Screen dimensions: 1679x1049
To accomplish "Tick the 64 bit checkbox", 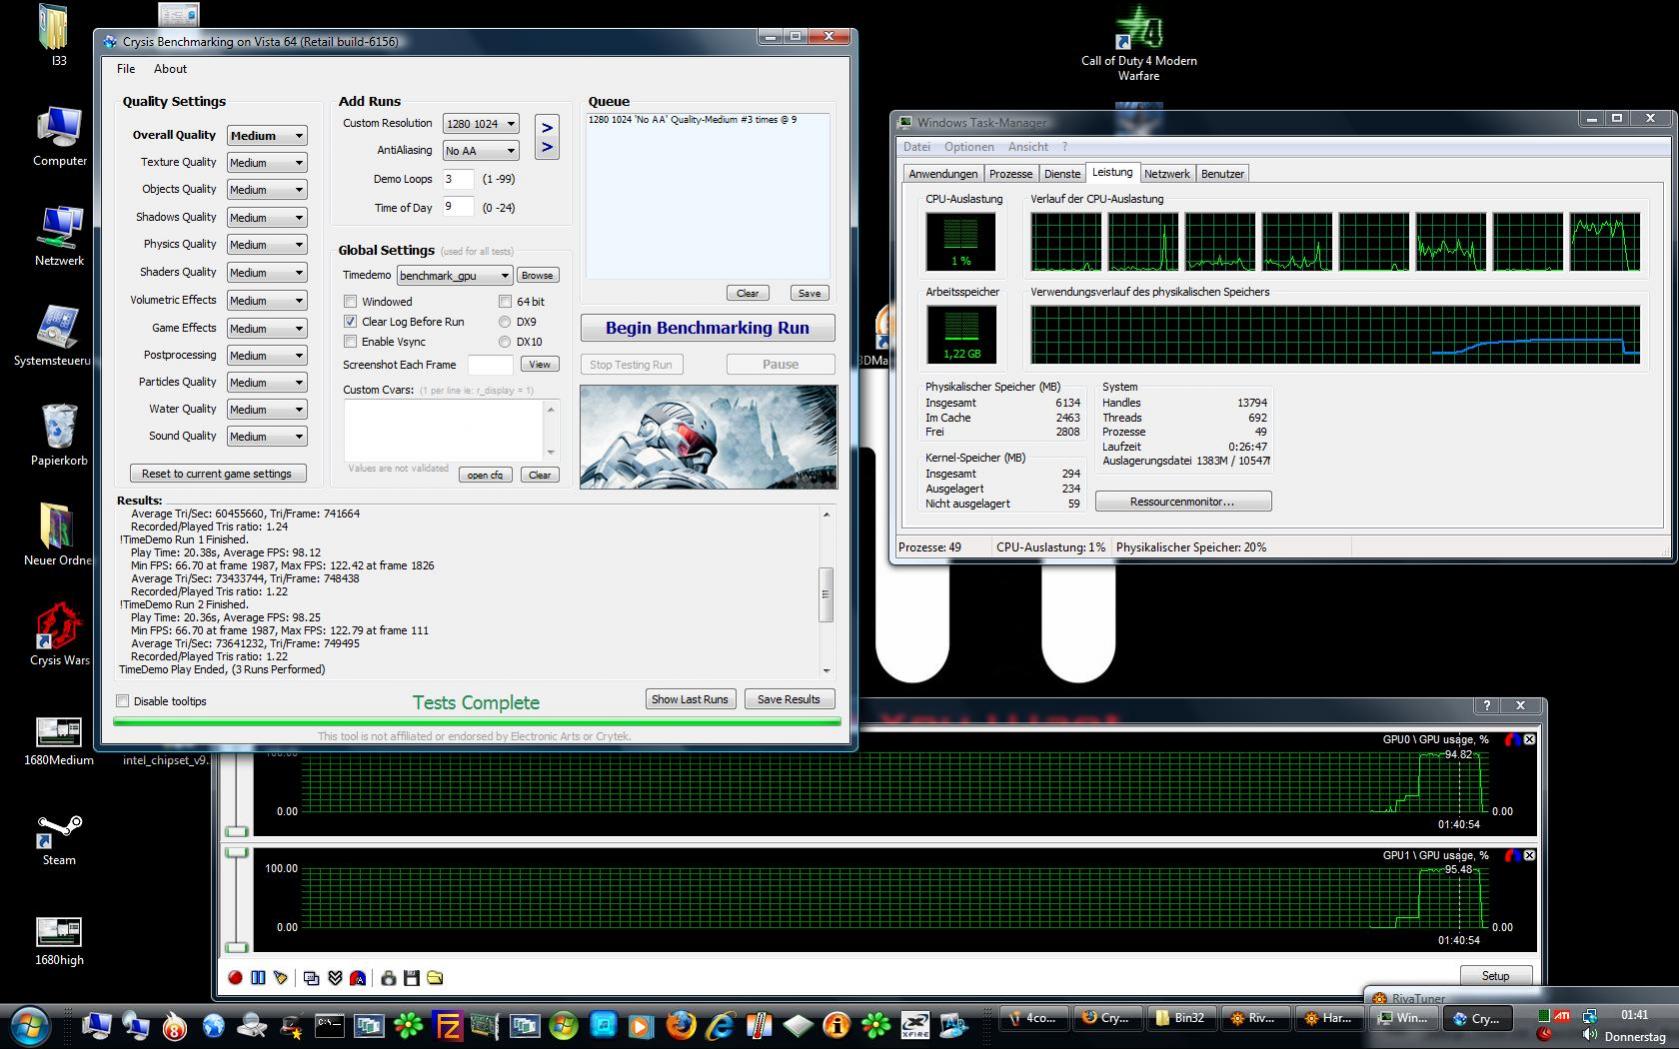I will (505, 301).
